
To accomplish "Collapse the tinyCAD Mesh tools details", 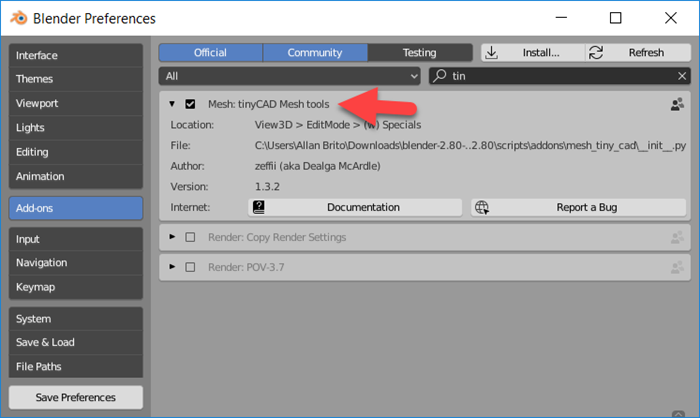I will (x=172, y=104).
